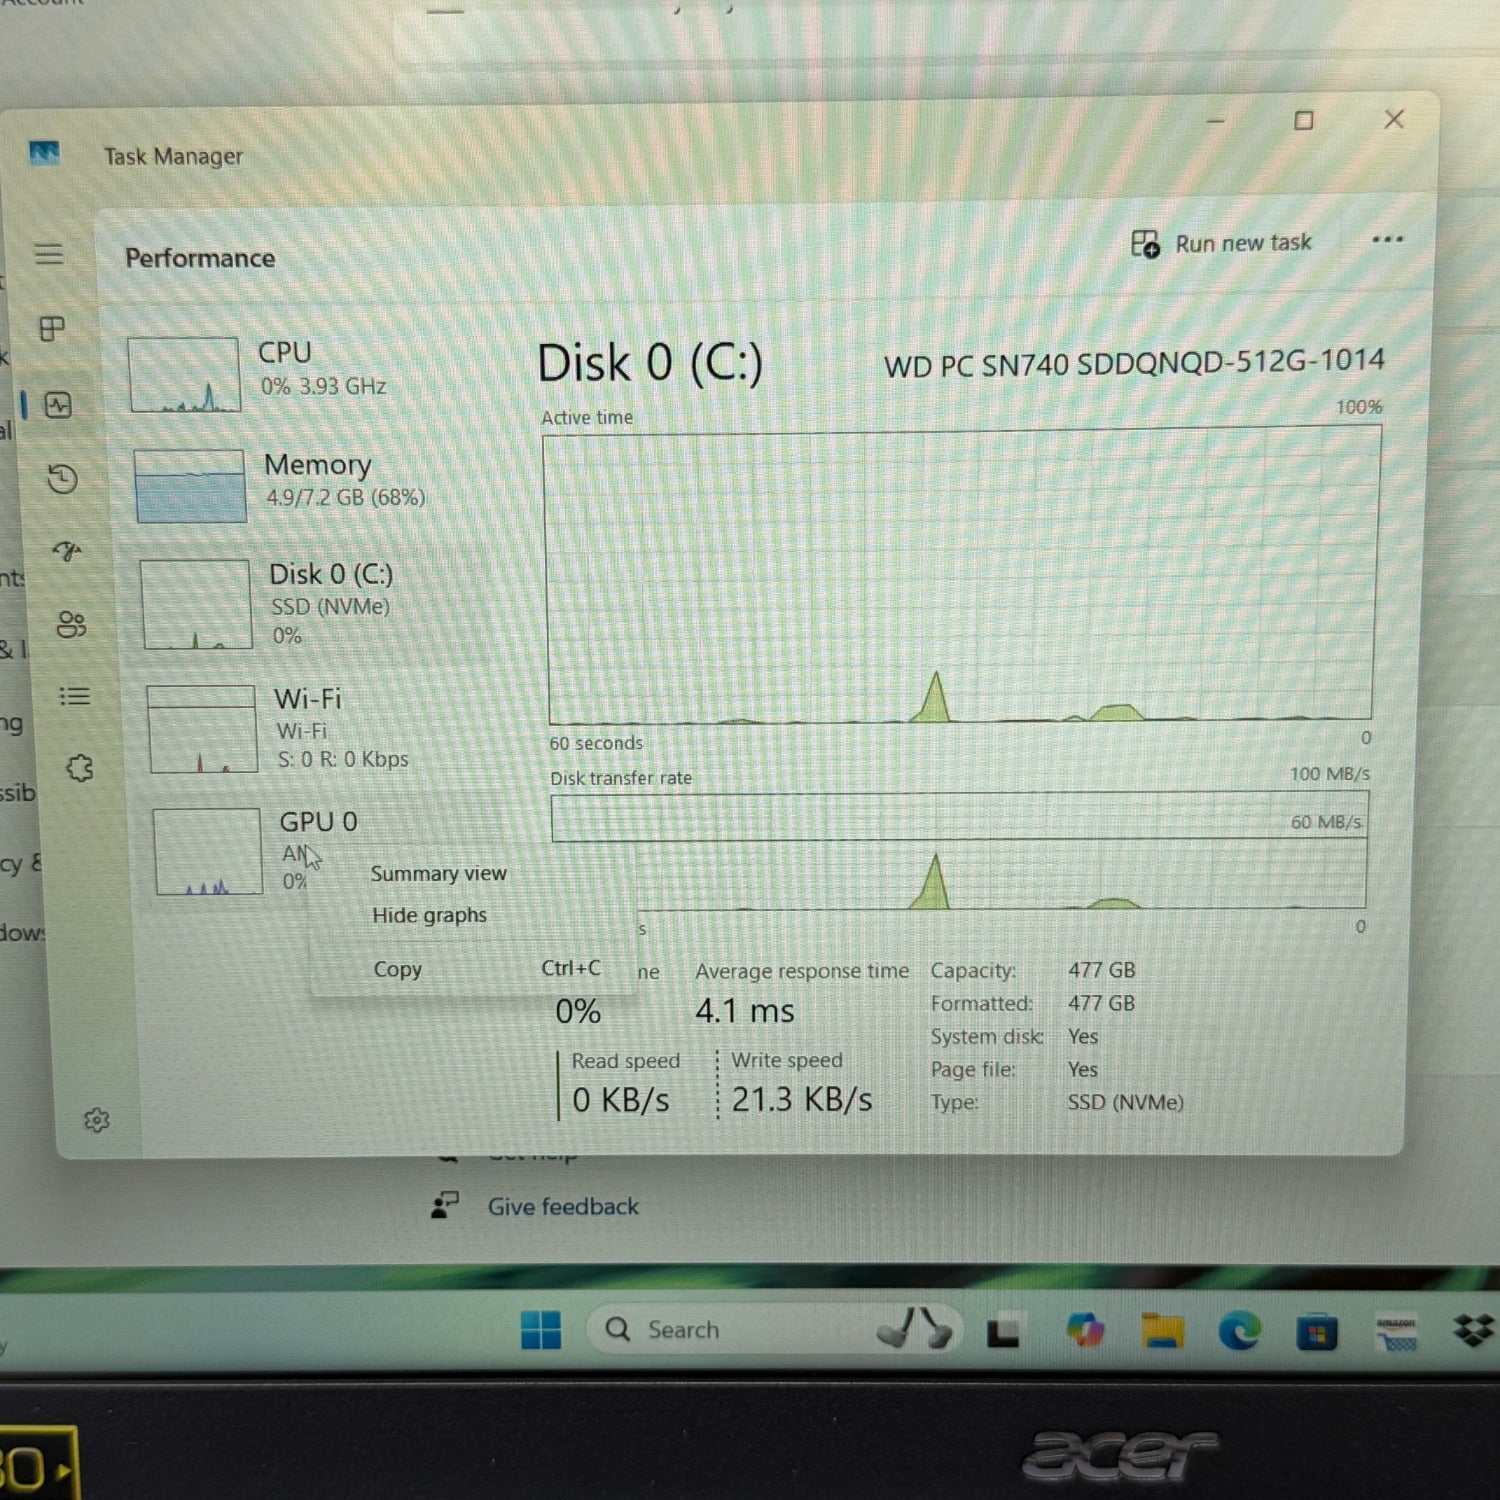Select Copy in the context menu
This screenshot has width=1500, height=1500.
click(397, 969)
